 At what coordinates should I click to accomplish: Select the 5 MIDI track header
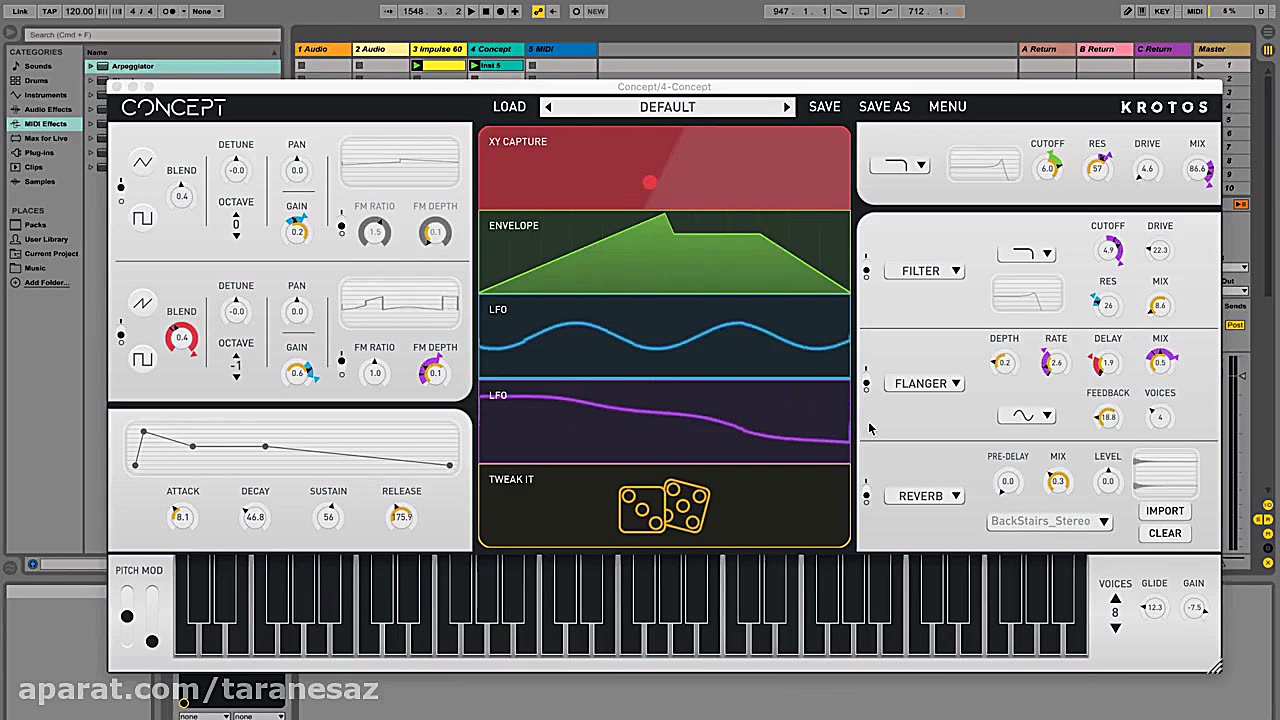pyautogui.click(x=562, y=49)
